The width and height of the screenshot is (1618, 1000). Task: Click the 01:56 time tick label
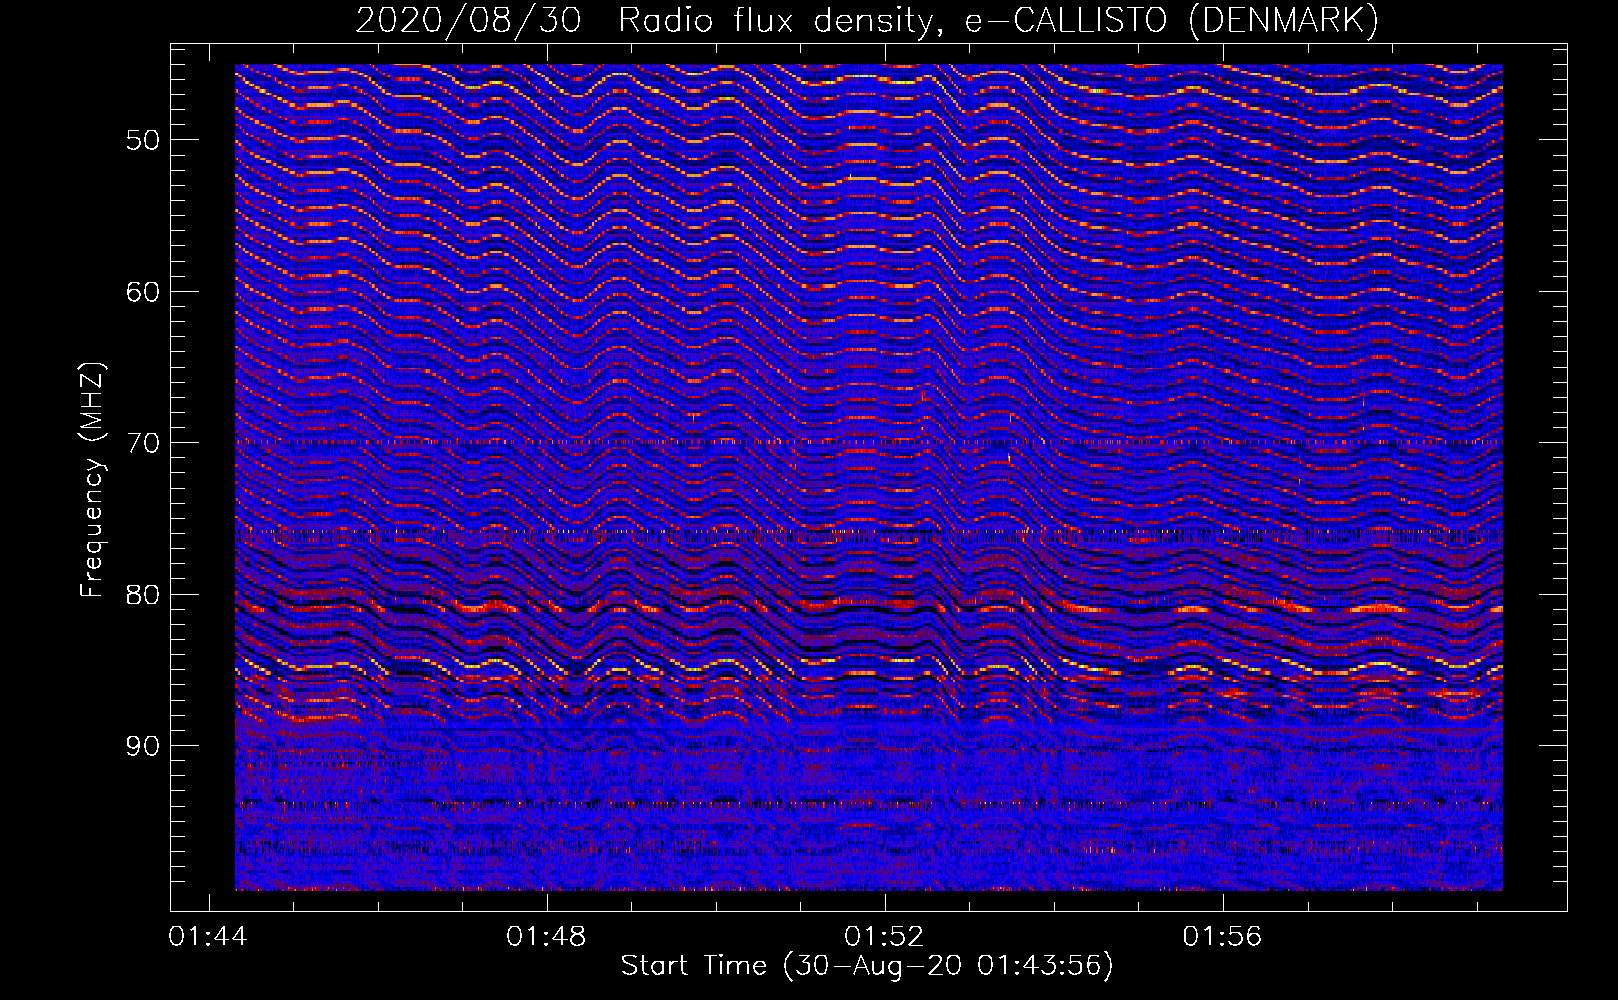pos(1223,937)
